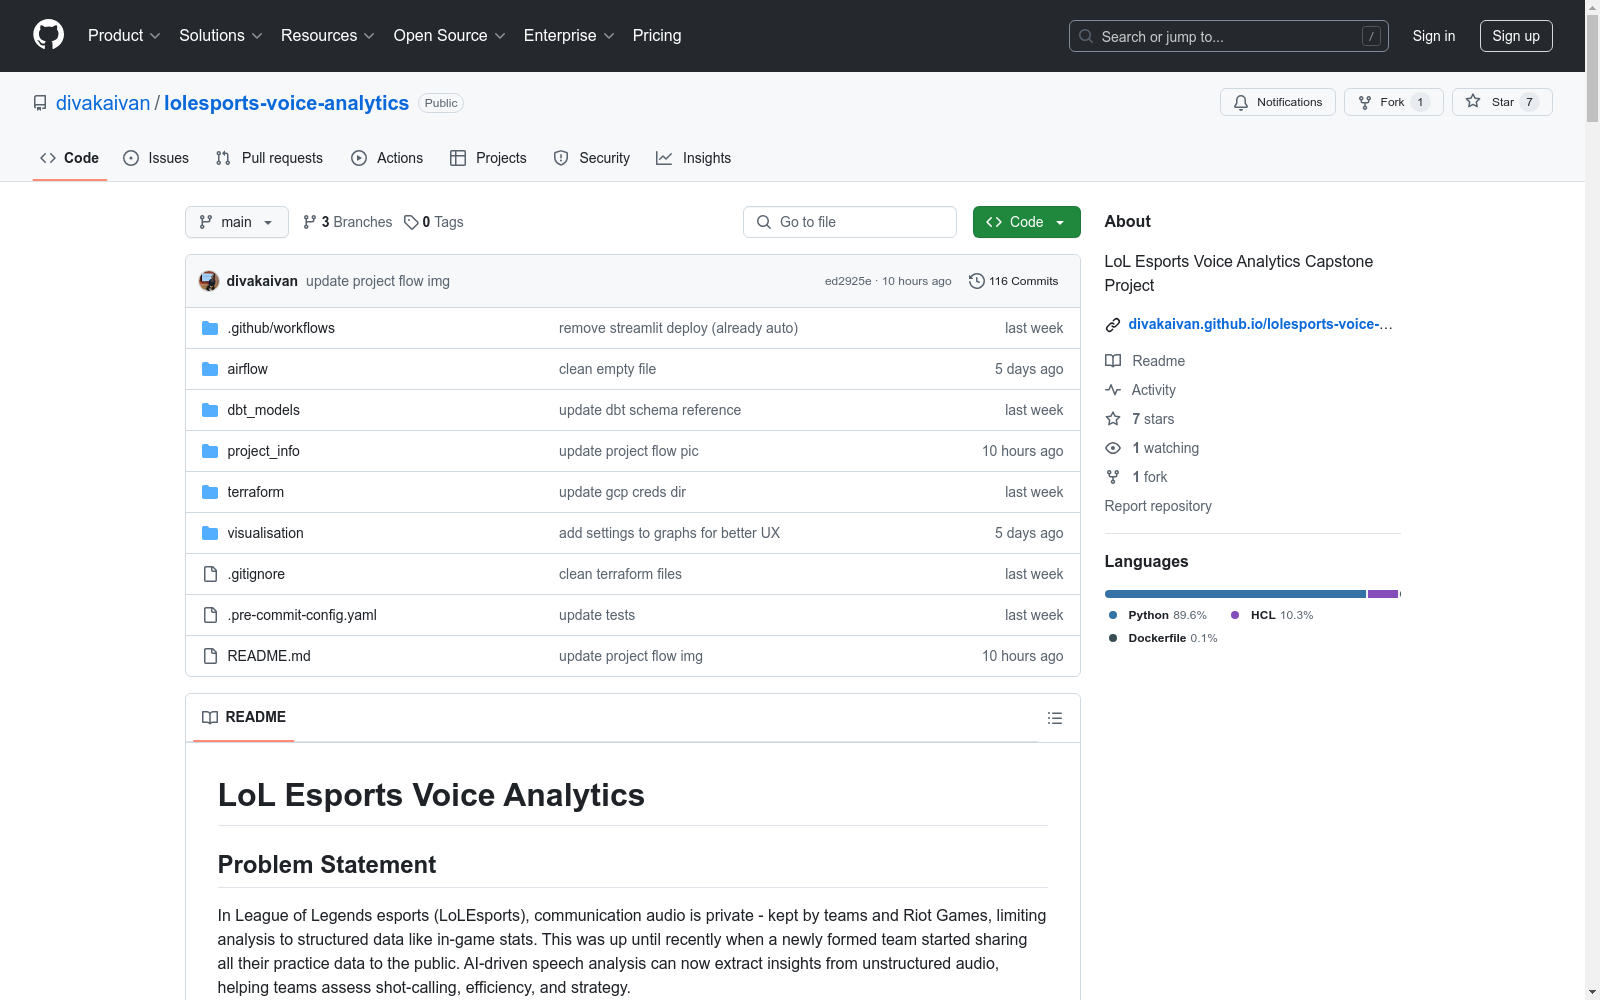The image size is (1600, 1000).
Task: Click the Search or jump to field
Action: point(1229,36)
